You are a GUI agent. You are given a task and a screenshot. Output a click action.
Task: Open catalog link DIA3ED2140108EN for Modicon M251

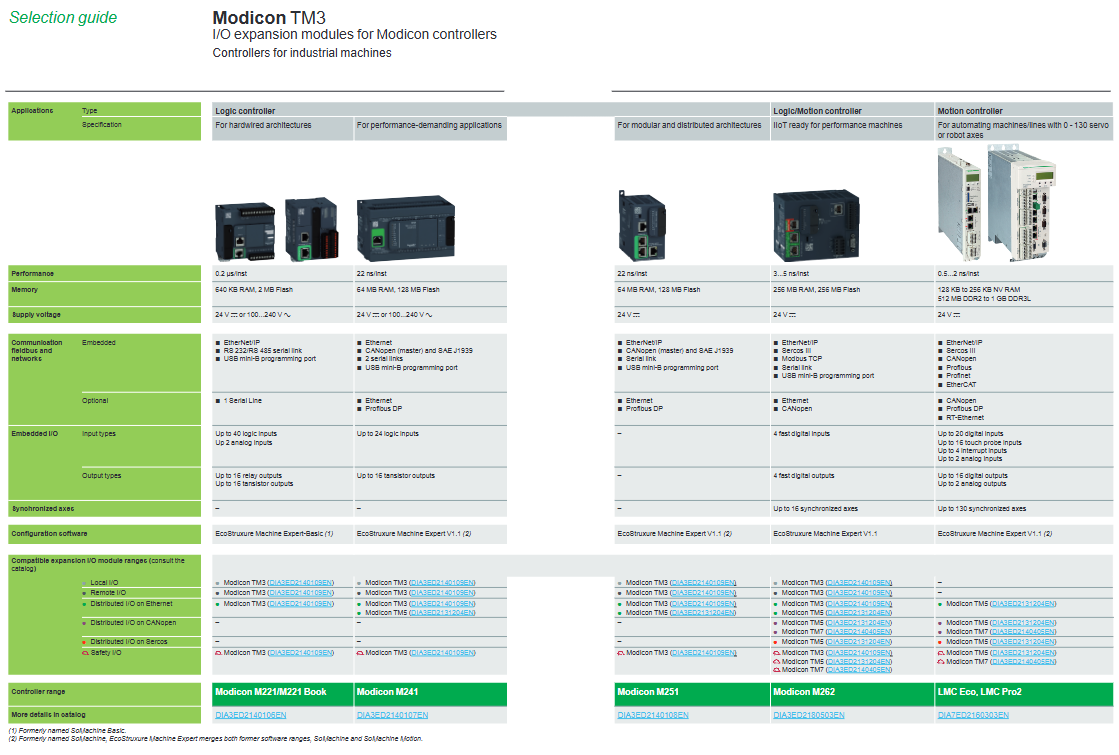(653, 715)
